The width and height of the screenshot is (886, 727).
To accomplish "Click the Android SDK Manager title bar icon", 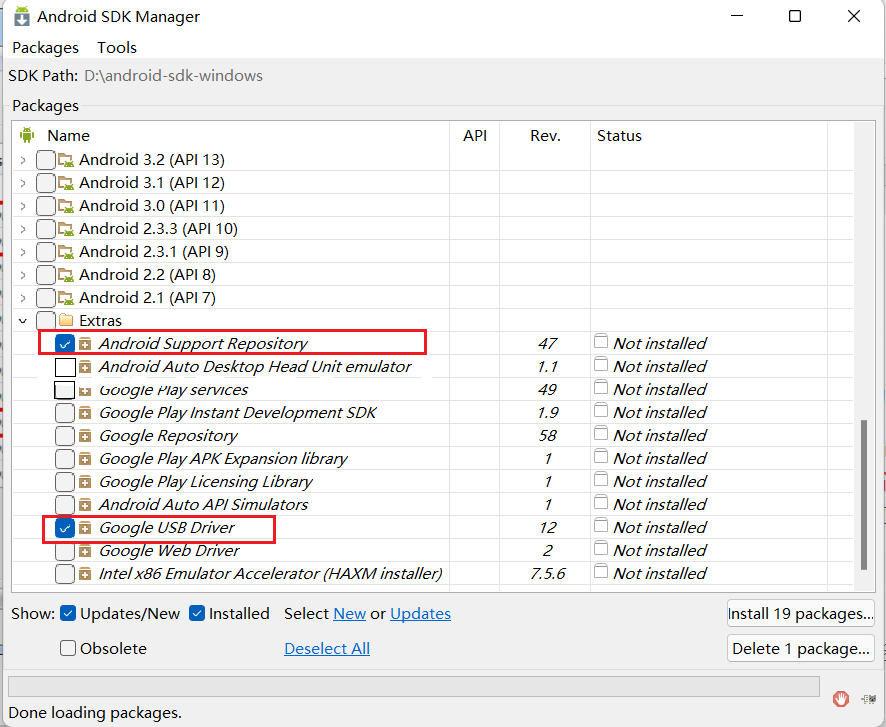I will (x=21, y=16).
